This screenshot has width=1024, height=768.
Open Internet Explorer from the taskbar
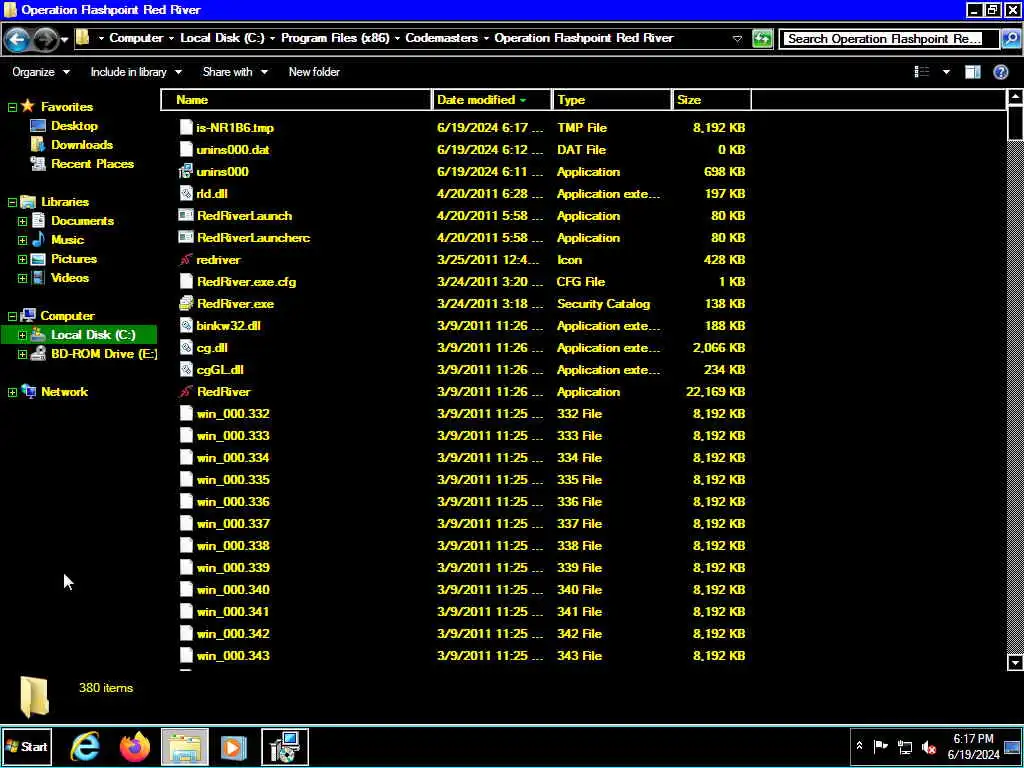tap(86, 746)
